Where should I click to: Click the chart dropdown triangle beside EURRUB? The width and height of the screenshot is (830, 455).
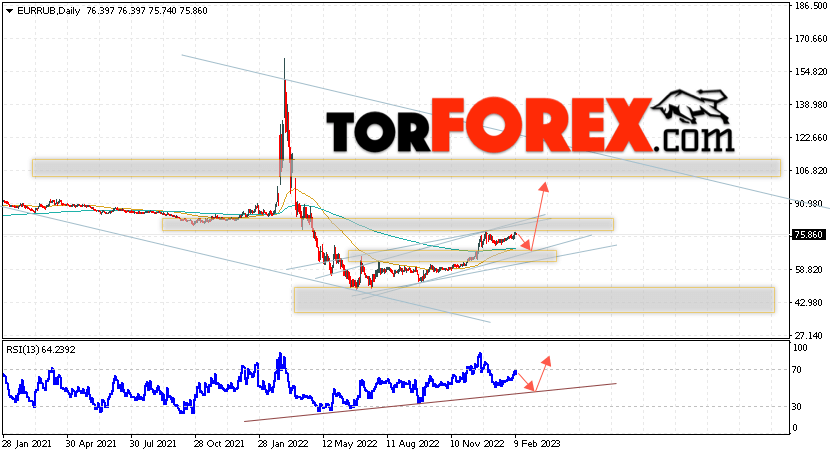(10, 11)
